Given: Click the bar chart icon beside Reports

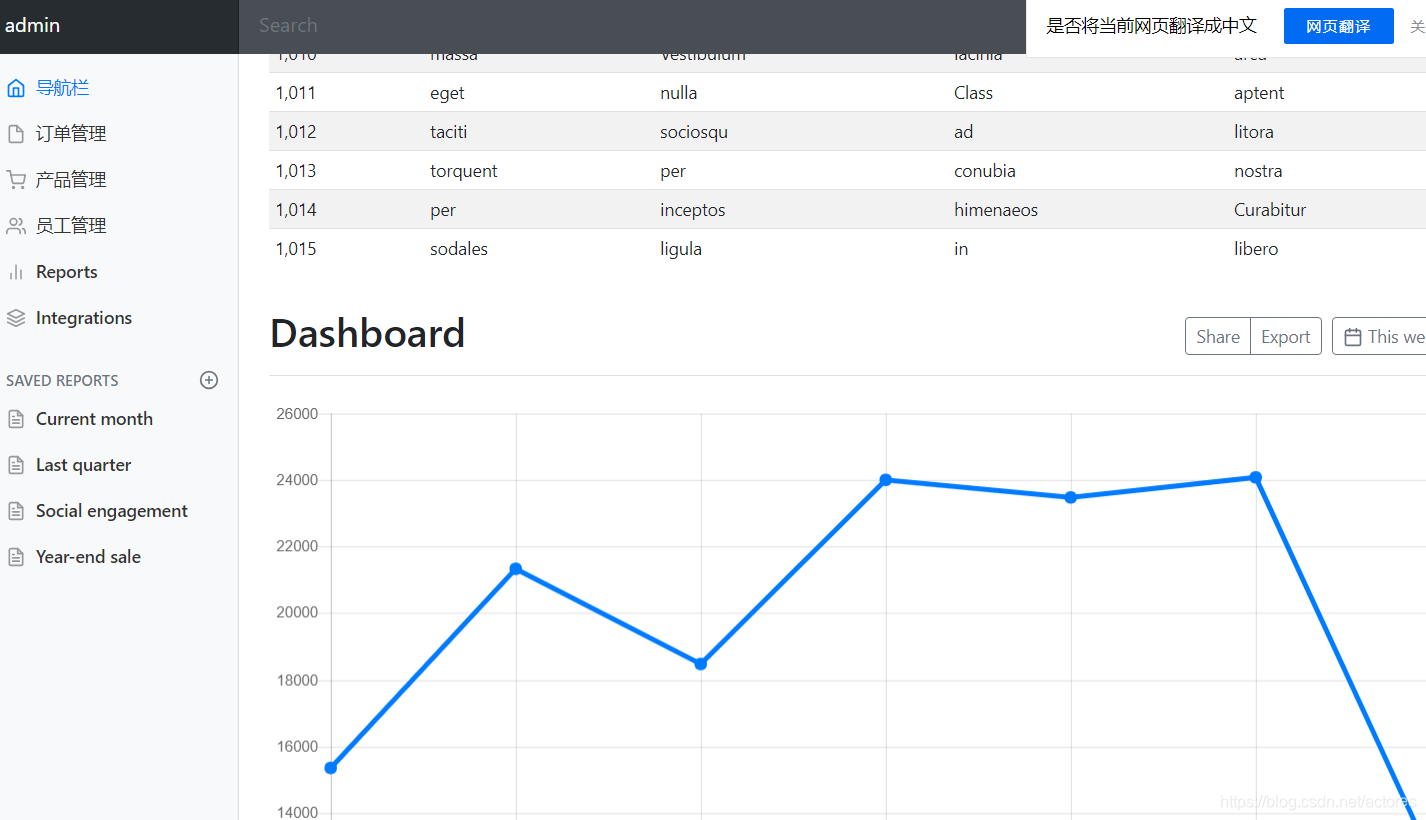Looking at the screenshot, I should tap(15, 272).
